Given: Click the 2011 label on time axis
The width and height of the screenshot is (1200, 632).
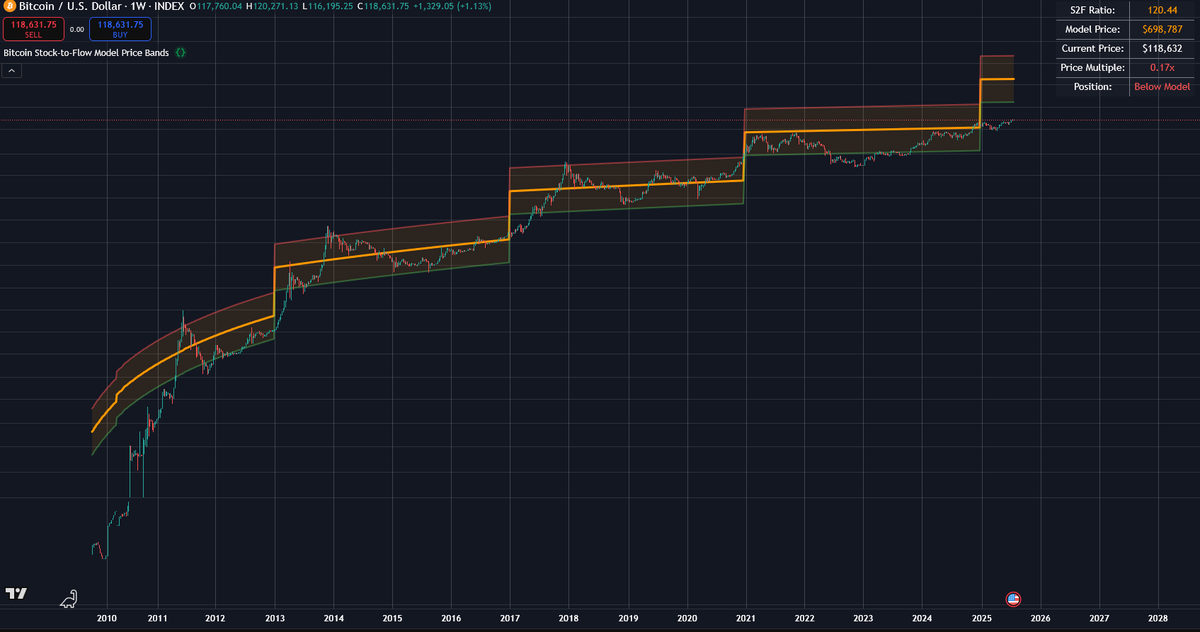Looking at the screenshot, I should click(156, 619).
